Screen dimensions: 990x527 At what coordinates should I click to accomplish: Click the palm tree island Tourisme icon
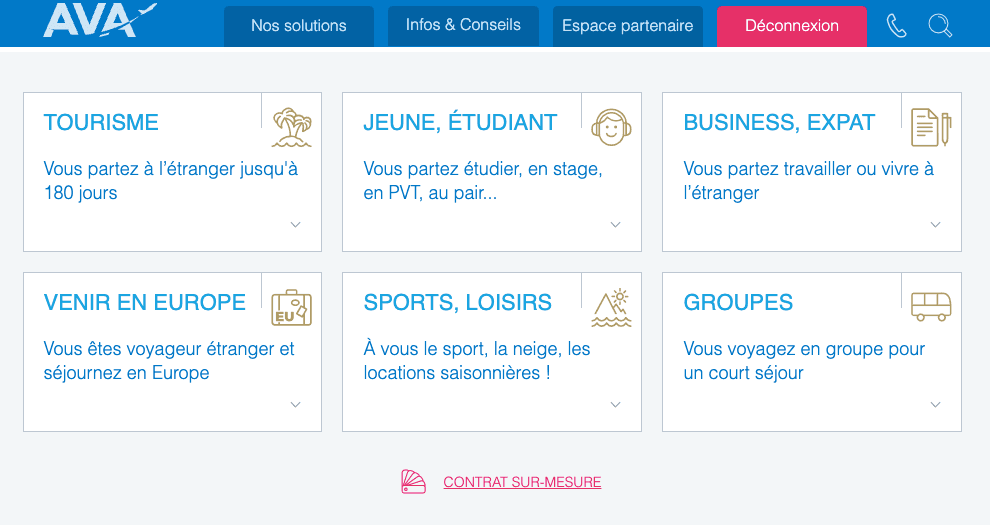point(292,127)
